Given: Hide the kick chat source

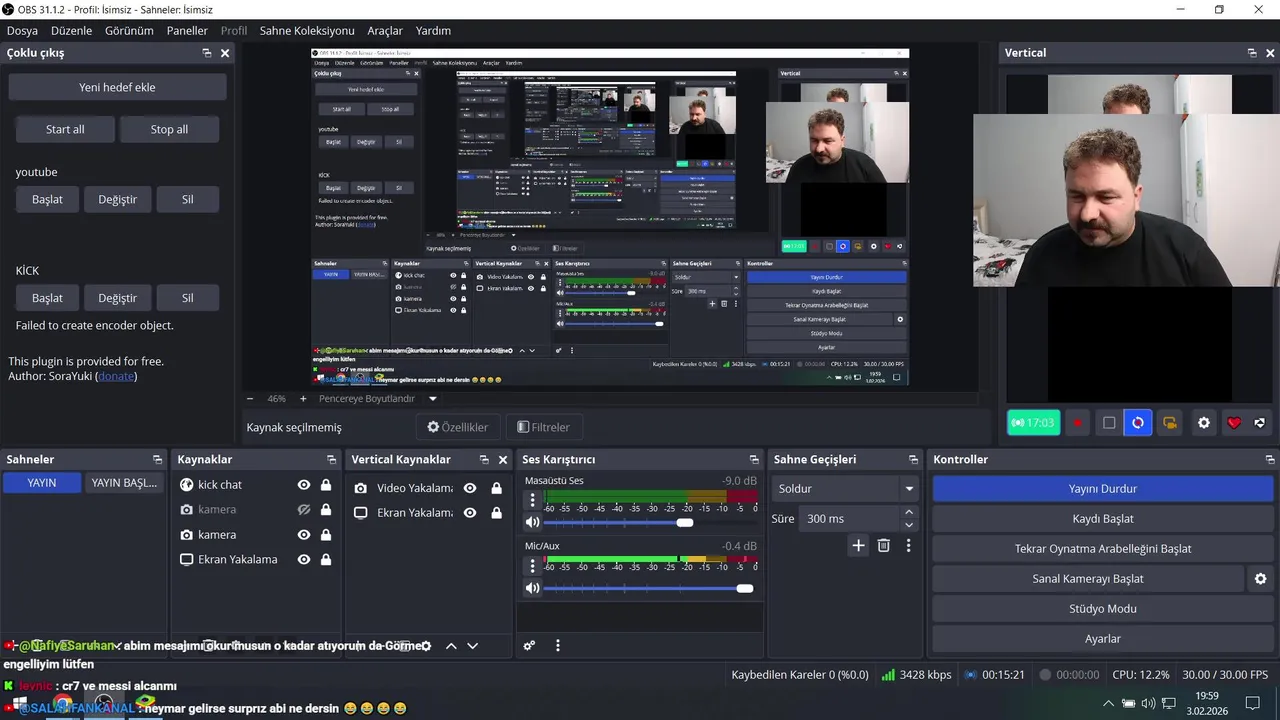Looking at the screenshot, I should click(304, 485).
